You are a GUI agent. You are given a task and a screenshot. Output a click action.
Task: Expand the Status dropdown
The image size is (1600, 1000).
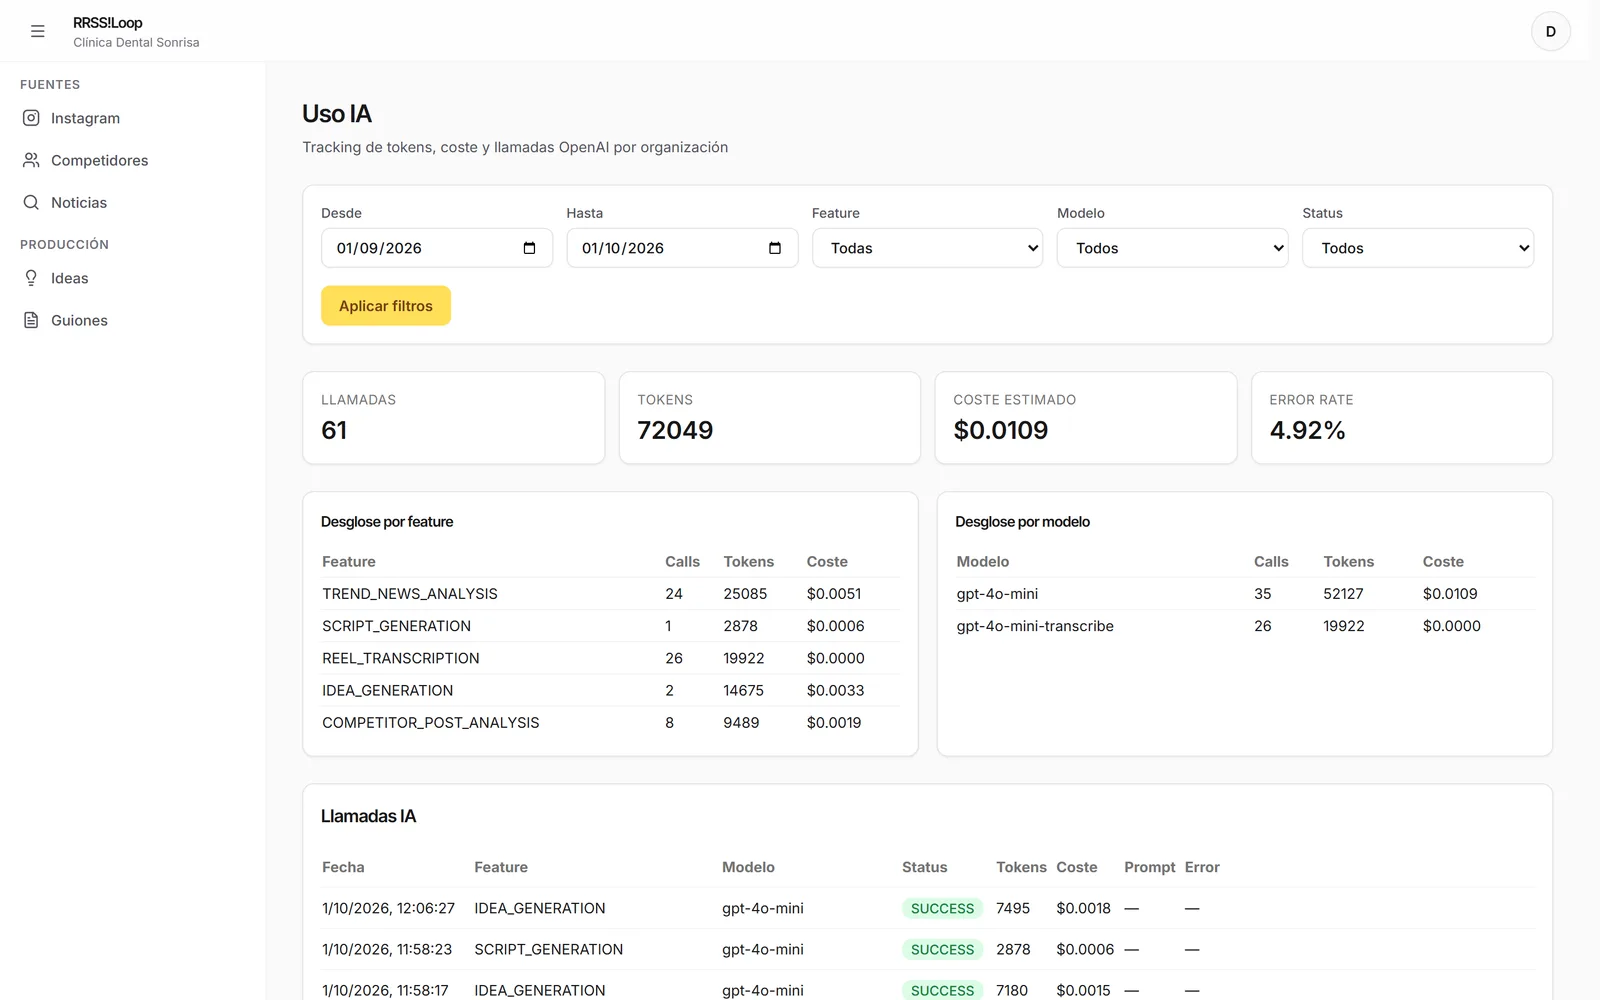pos(1418,248)
